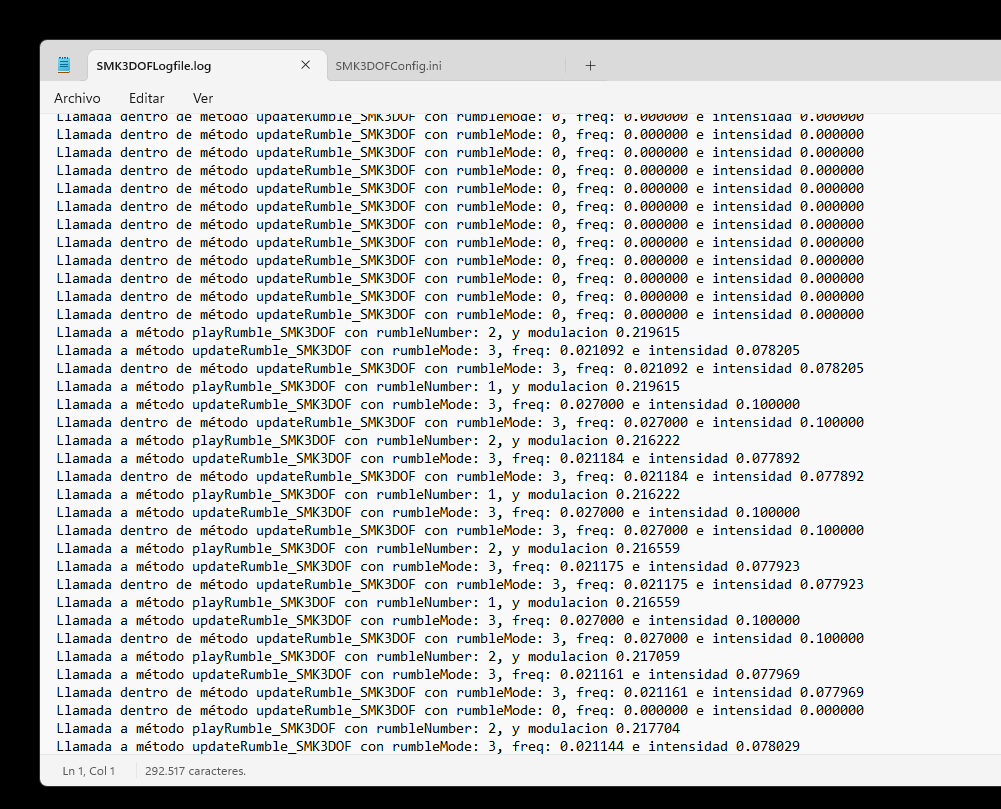Click line with modulacion 0.216222 rumbleNumber: 1
Image resolution: width=1001 pixels, height=809 pixels.
point(368,495)
